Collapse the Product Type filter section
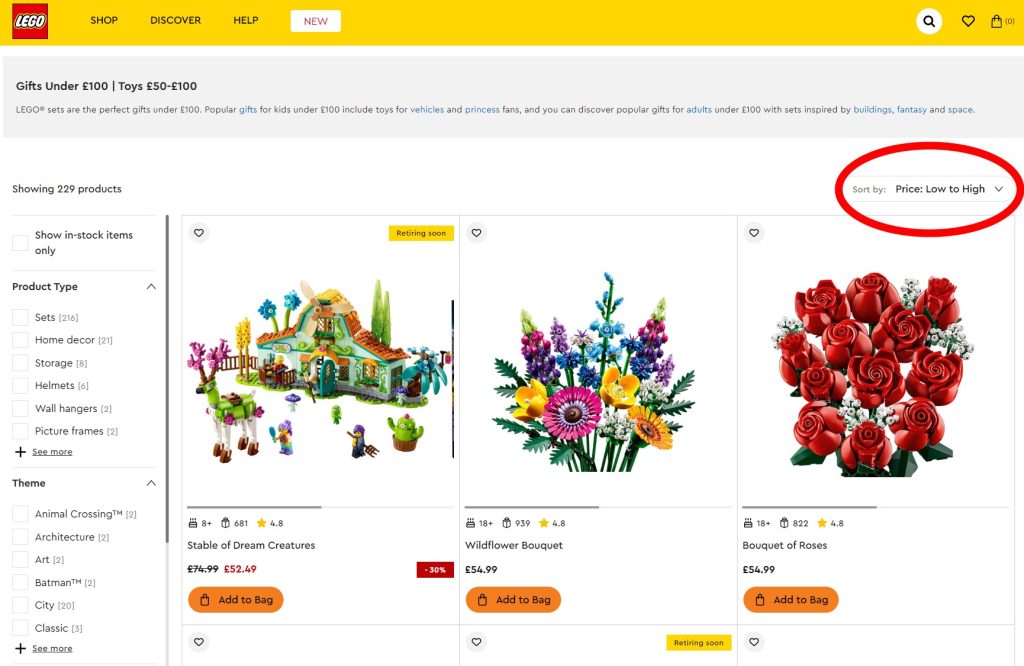 coord(151,287)
